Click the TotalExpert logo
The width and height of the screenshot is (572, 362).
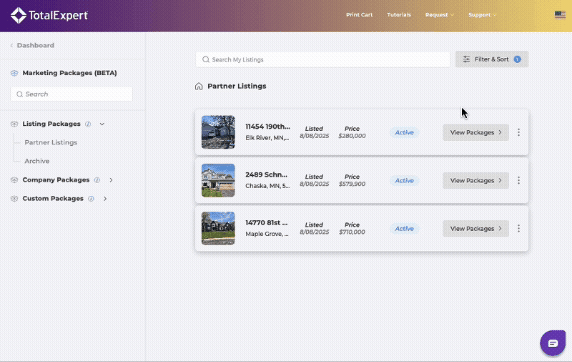coord(49,15)
